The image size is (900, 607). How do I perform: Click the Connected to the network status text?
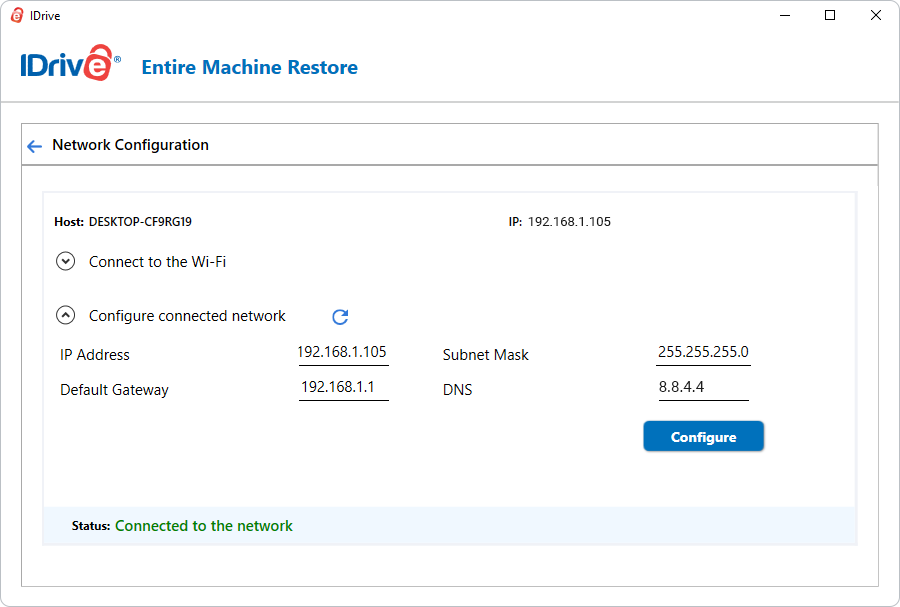204,526
